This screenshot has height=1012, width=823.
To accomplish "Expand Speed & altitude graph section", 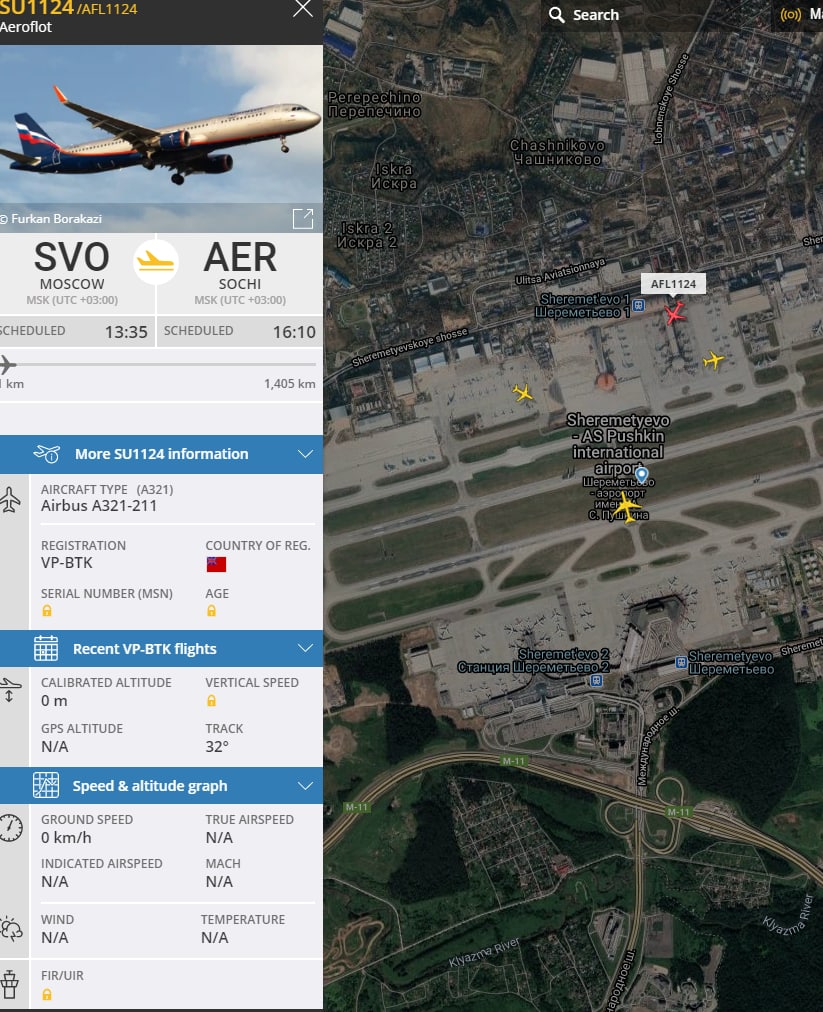I will click(161, 785).
